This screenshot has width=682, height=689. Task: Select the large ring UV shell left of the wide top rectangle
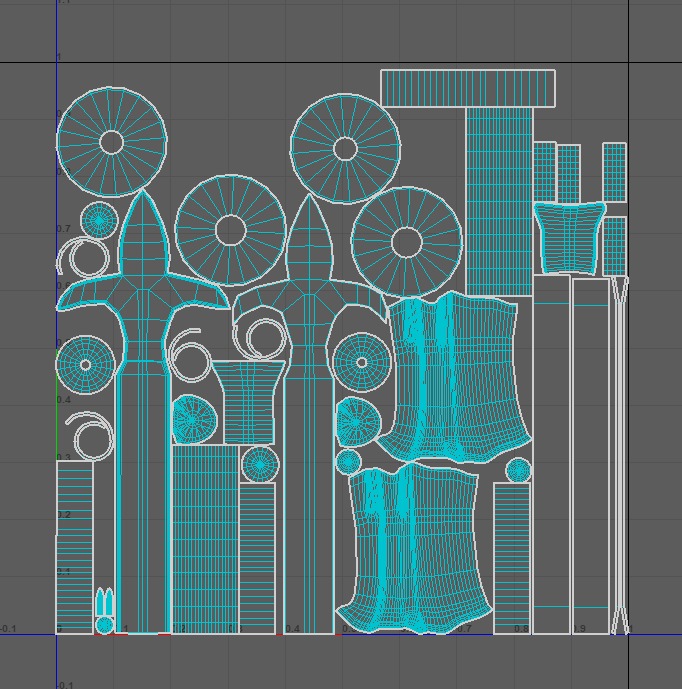[x=345, y=149]
